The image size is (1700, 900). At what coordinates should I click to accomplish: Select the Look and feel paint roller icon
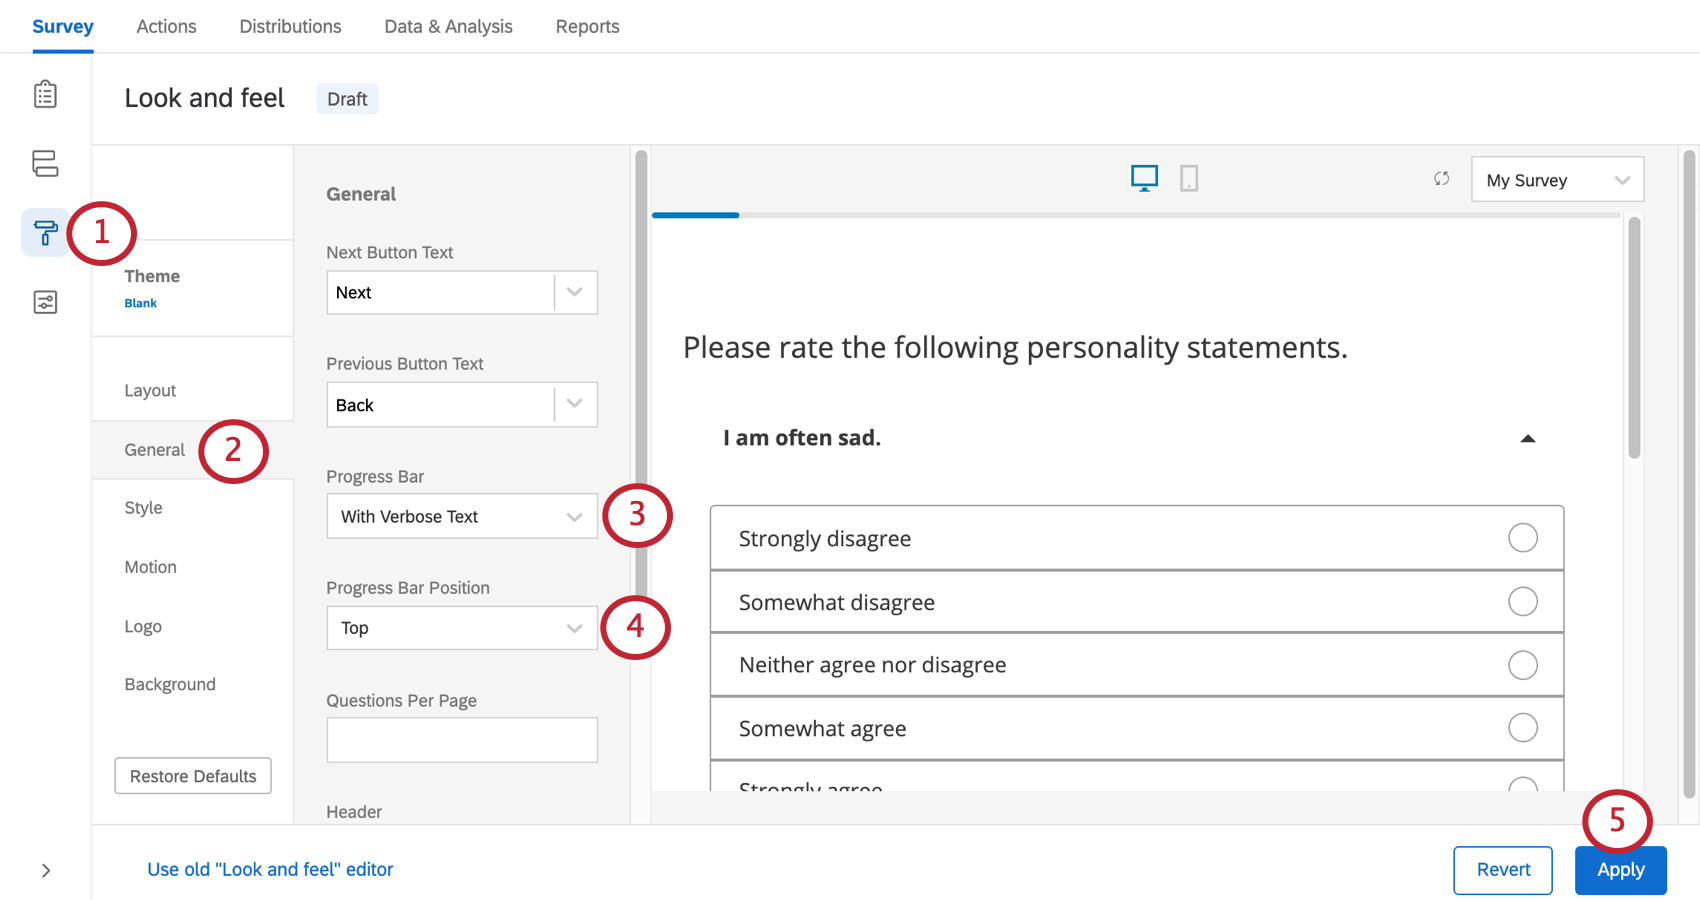pyautogui.click(x=45, y=233)
